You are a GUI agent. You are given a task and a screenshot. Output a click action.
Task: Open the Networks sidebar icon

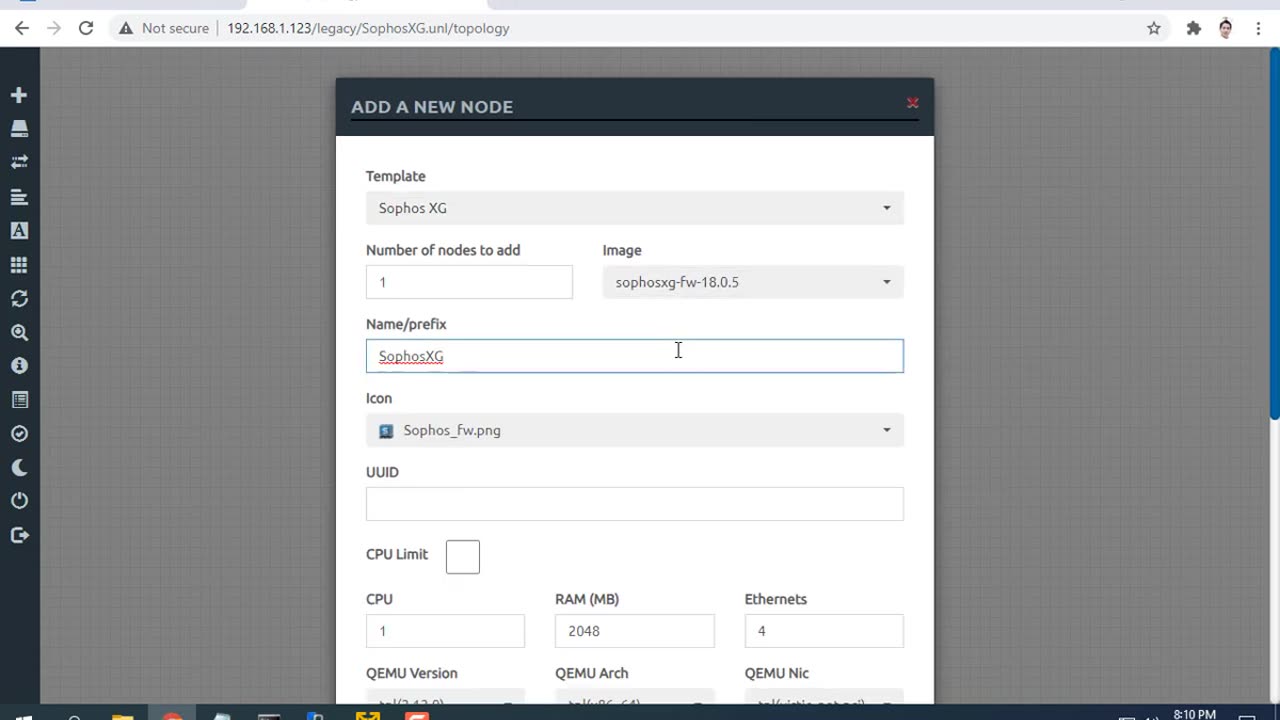tap(19, 162)
